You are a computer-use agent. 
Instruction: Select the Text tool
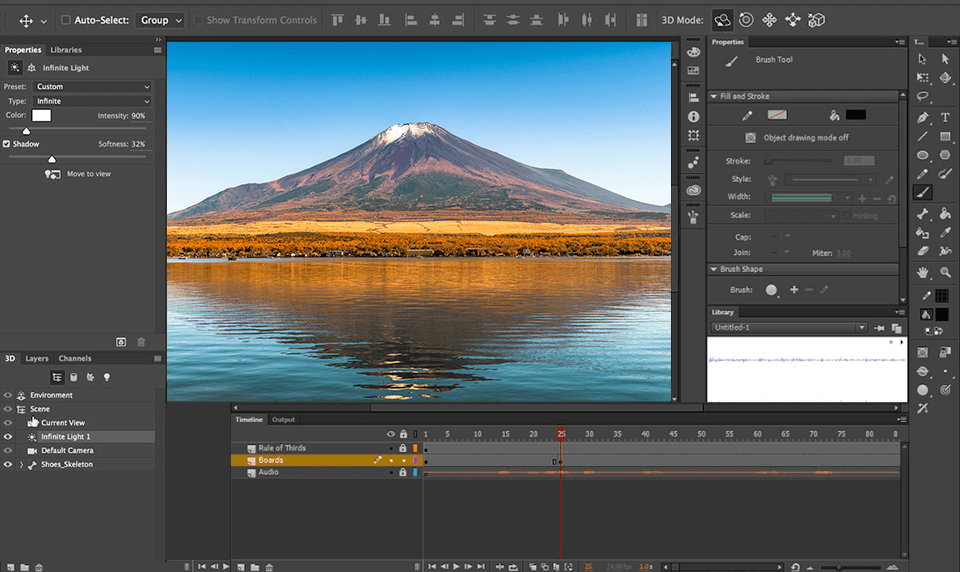pyautogui.click(x=945, y=117)
